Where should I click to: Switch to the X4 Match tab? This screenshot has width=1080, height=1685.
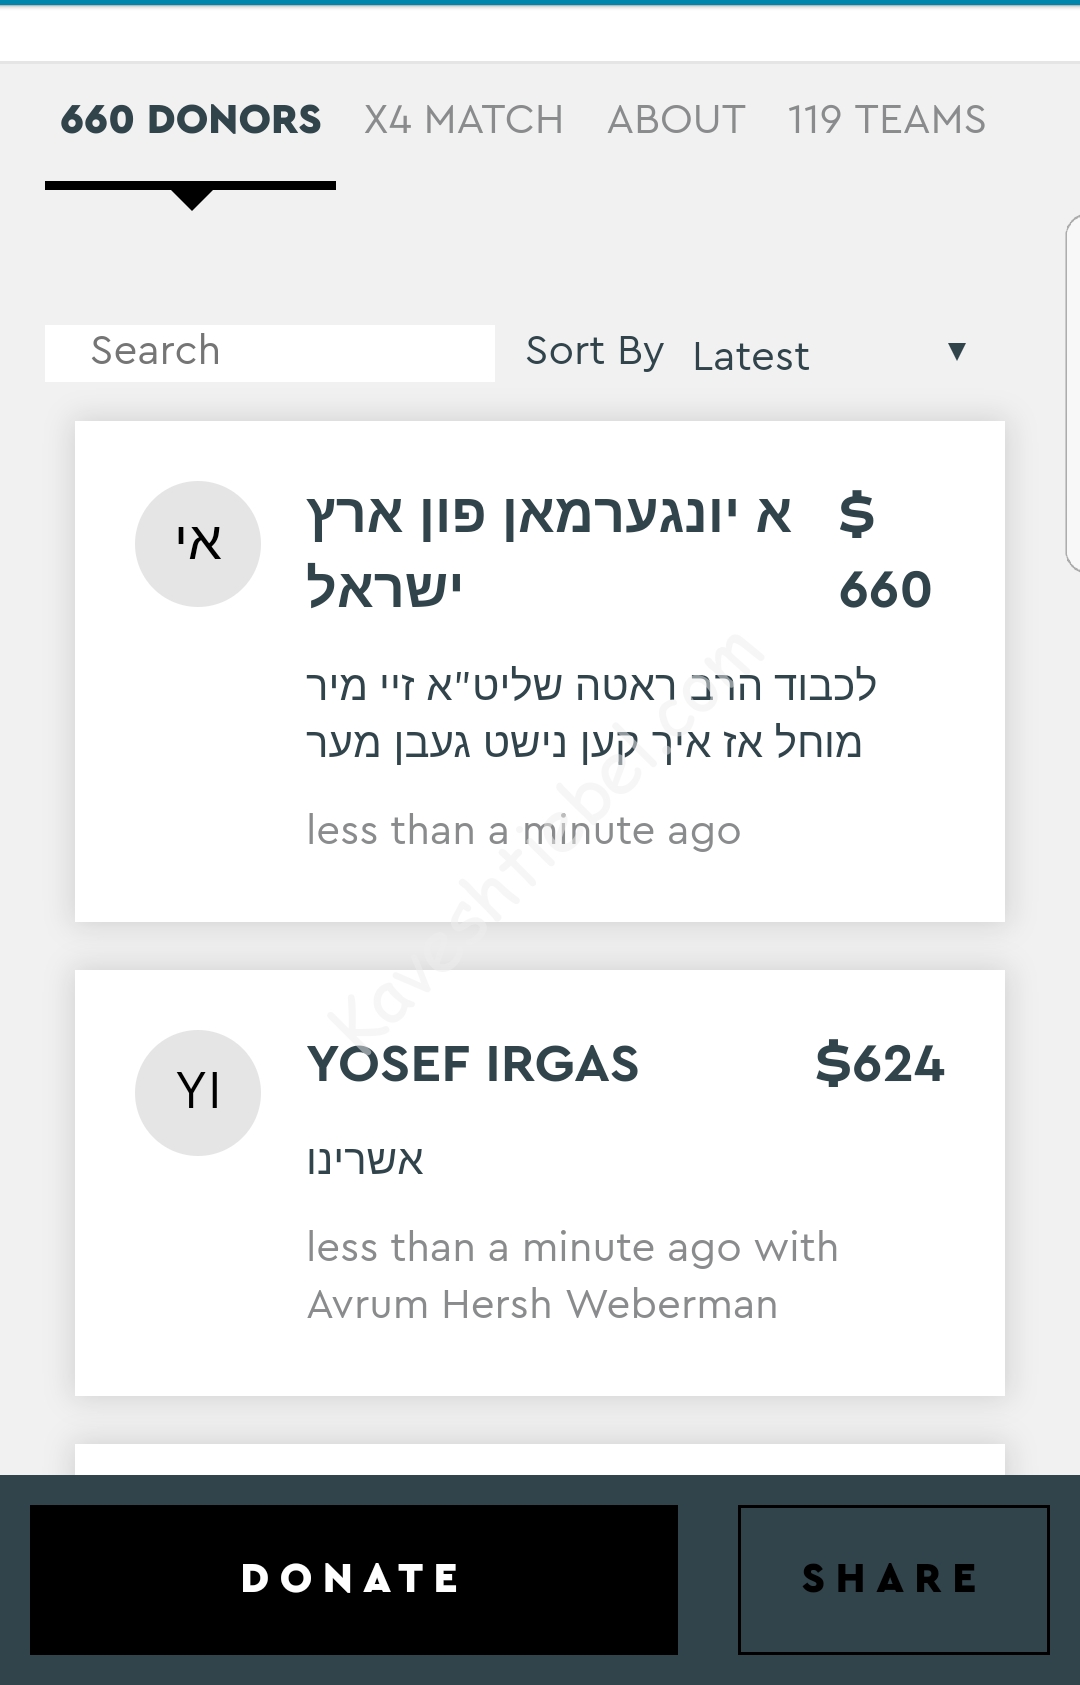(463, 120)
